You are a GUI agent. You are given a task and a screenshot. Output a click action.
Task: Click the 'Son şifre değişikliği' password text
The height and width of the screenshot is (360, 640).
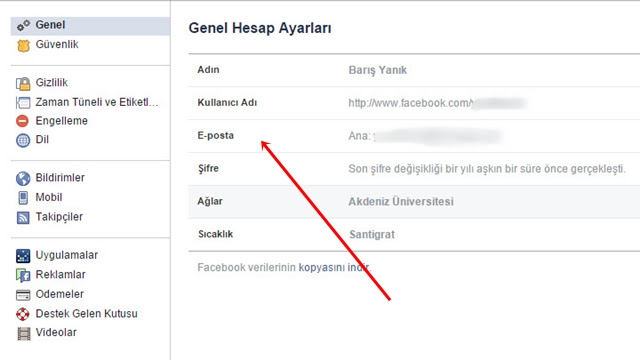point(487,169)
